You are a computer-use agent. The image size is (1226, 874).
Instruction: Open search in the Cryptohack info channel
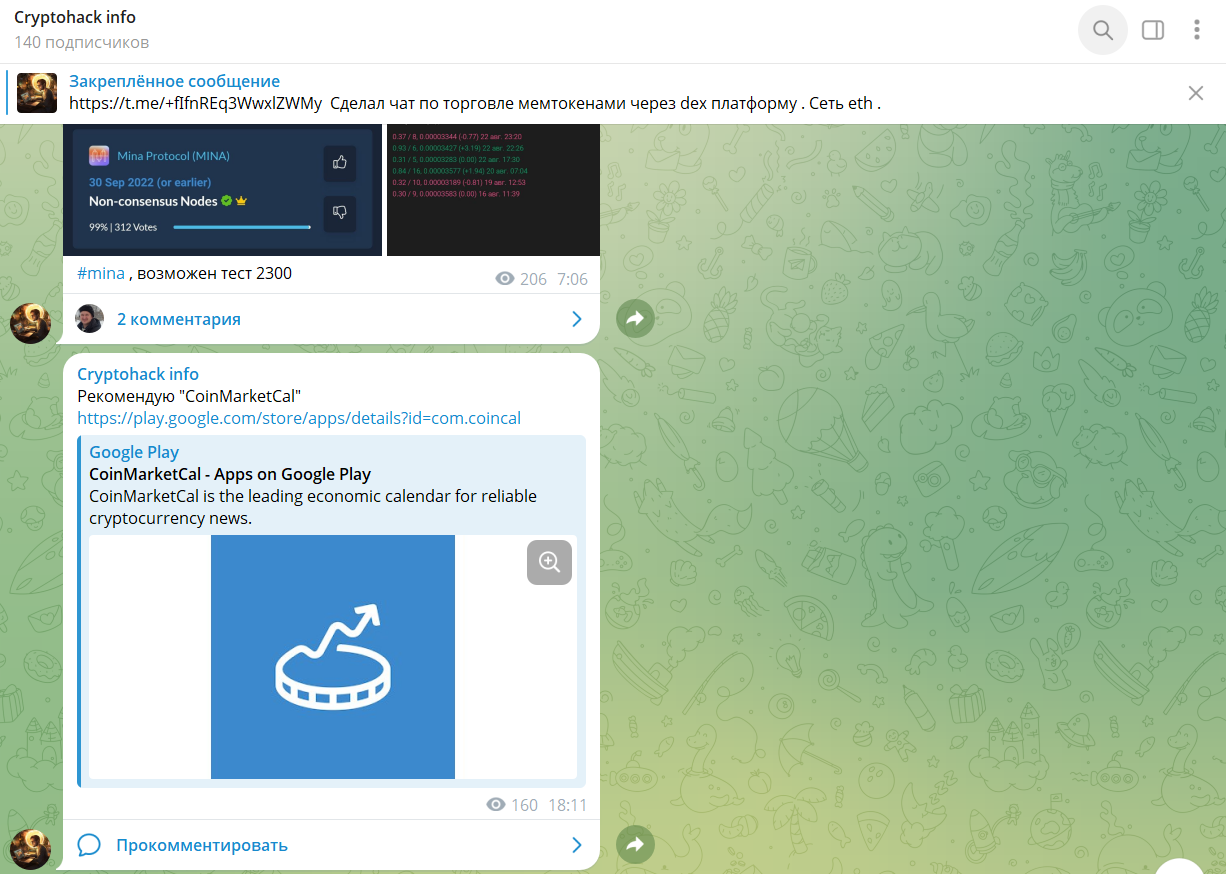1103,30
